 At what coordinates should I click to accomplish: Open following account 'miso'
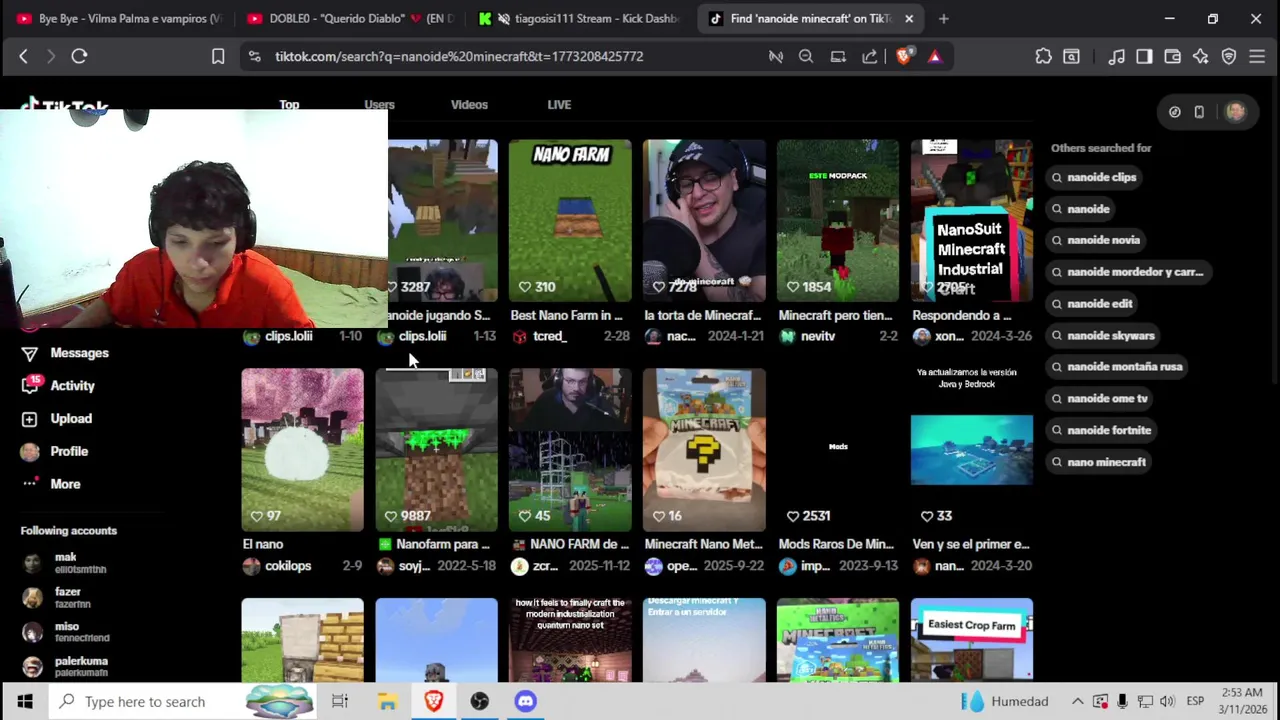click(x=67, y=631)
